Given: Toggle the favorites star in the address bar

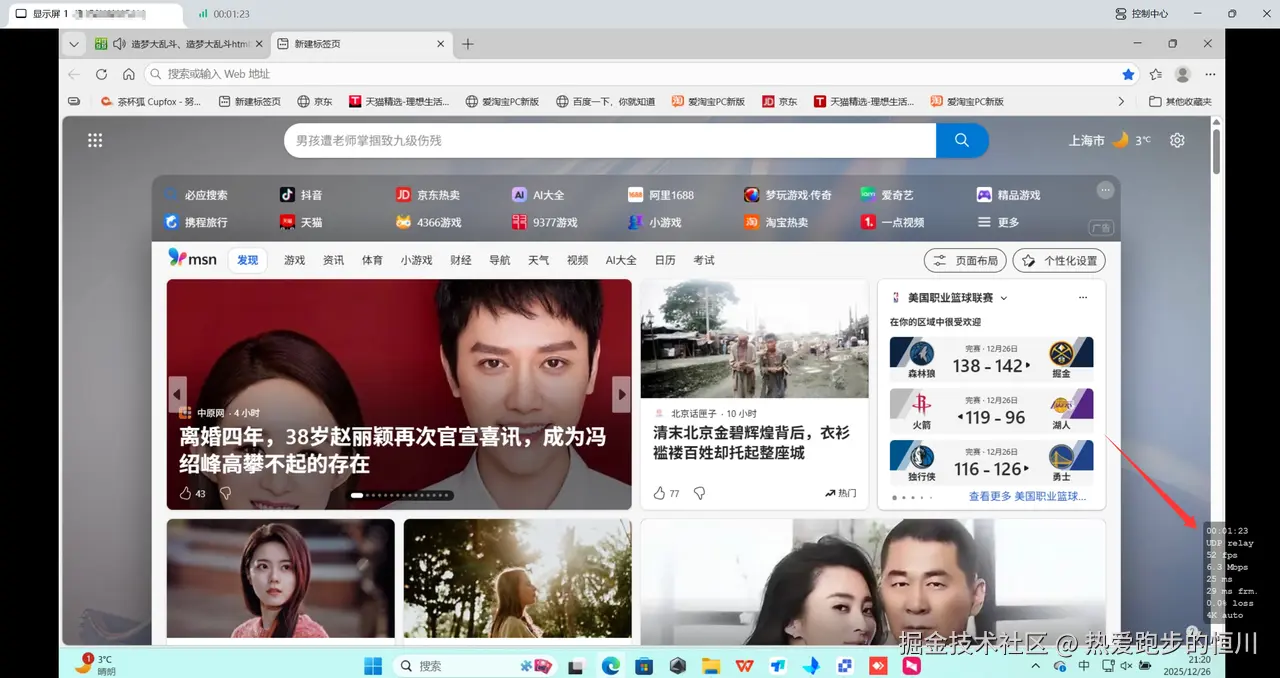Looking at the screenshot, I should pos(1129,74).
